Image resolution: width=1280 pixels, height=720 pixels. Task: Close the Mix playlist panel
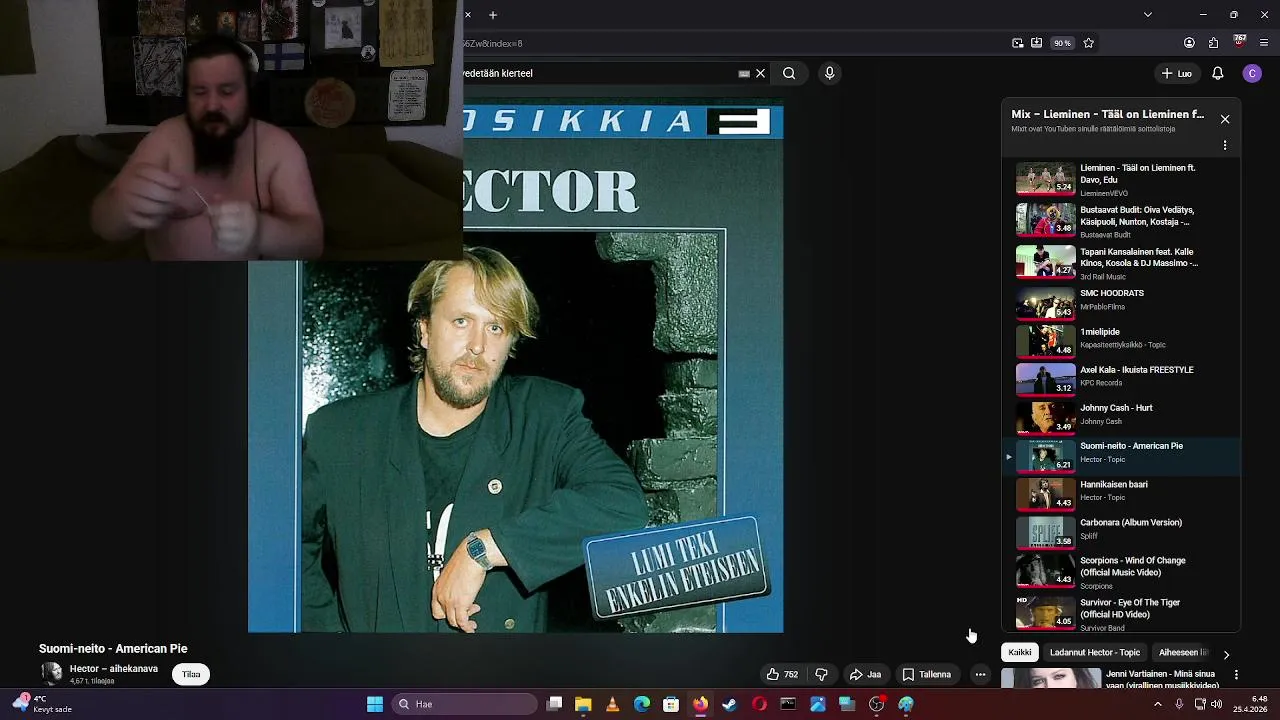(1225, 119)
